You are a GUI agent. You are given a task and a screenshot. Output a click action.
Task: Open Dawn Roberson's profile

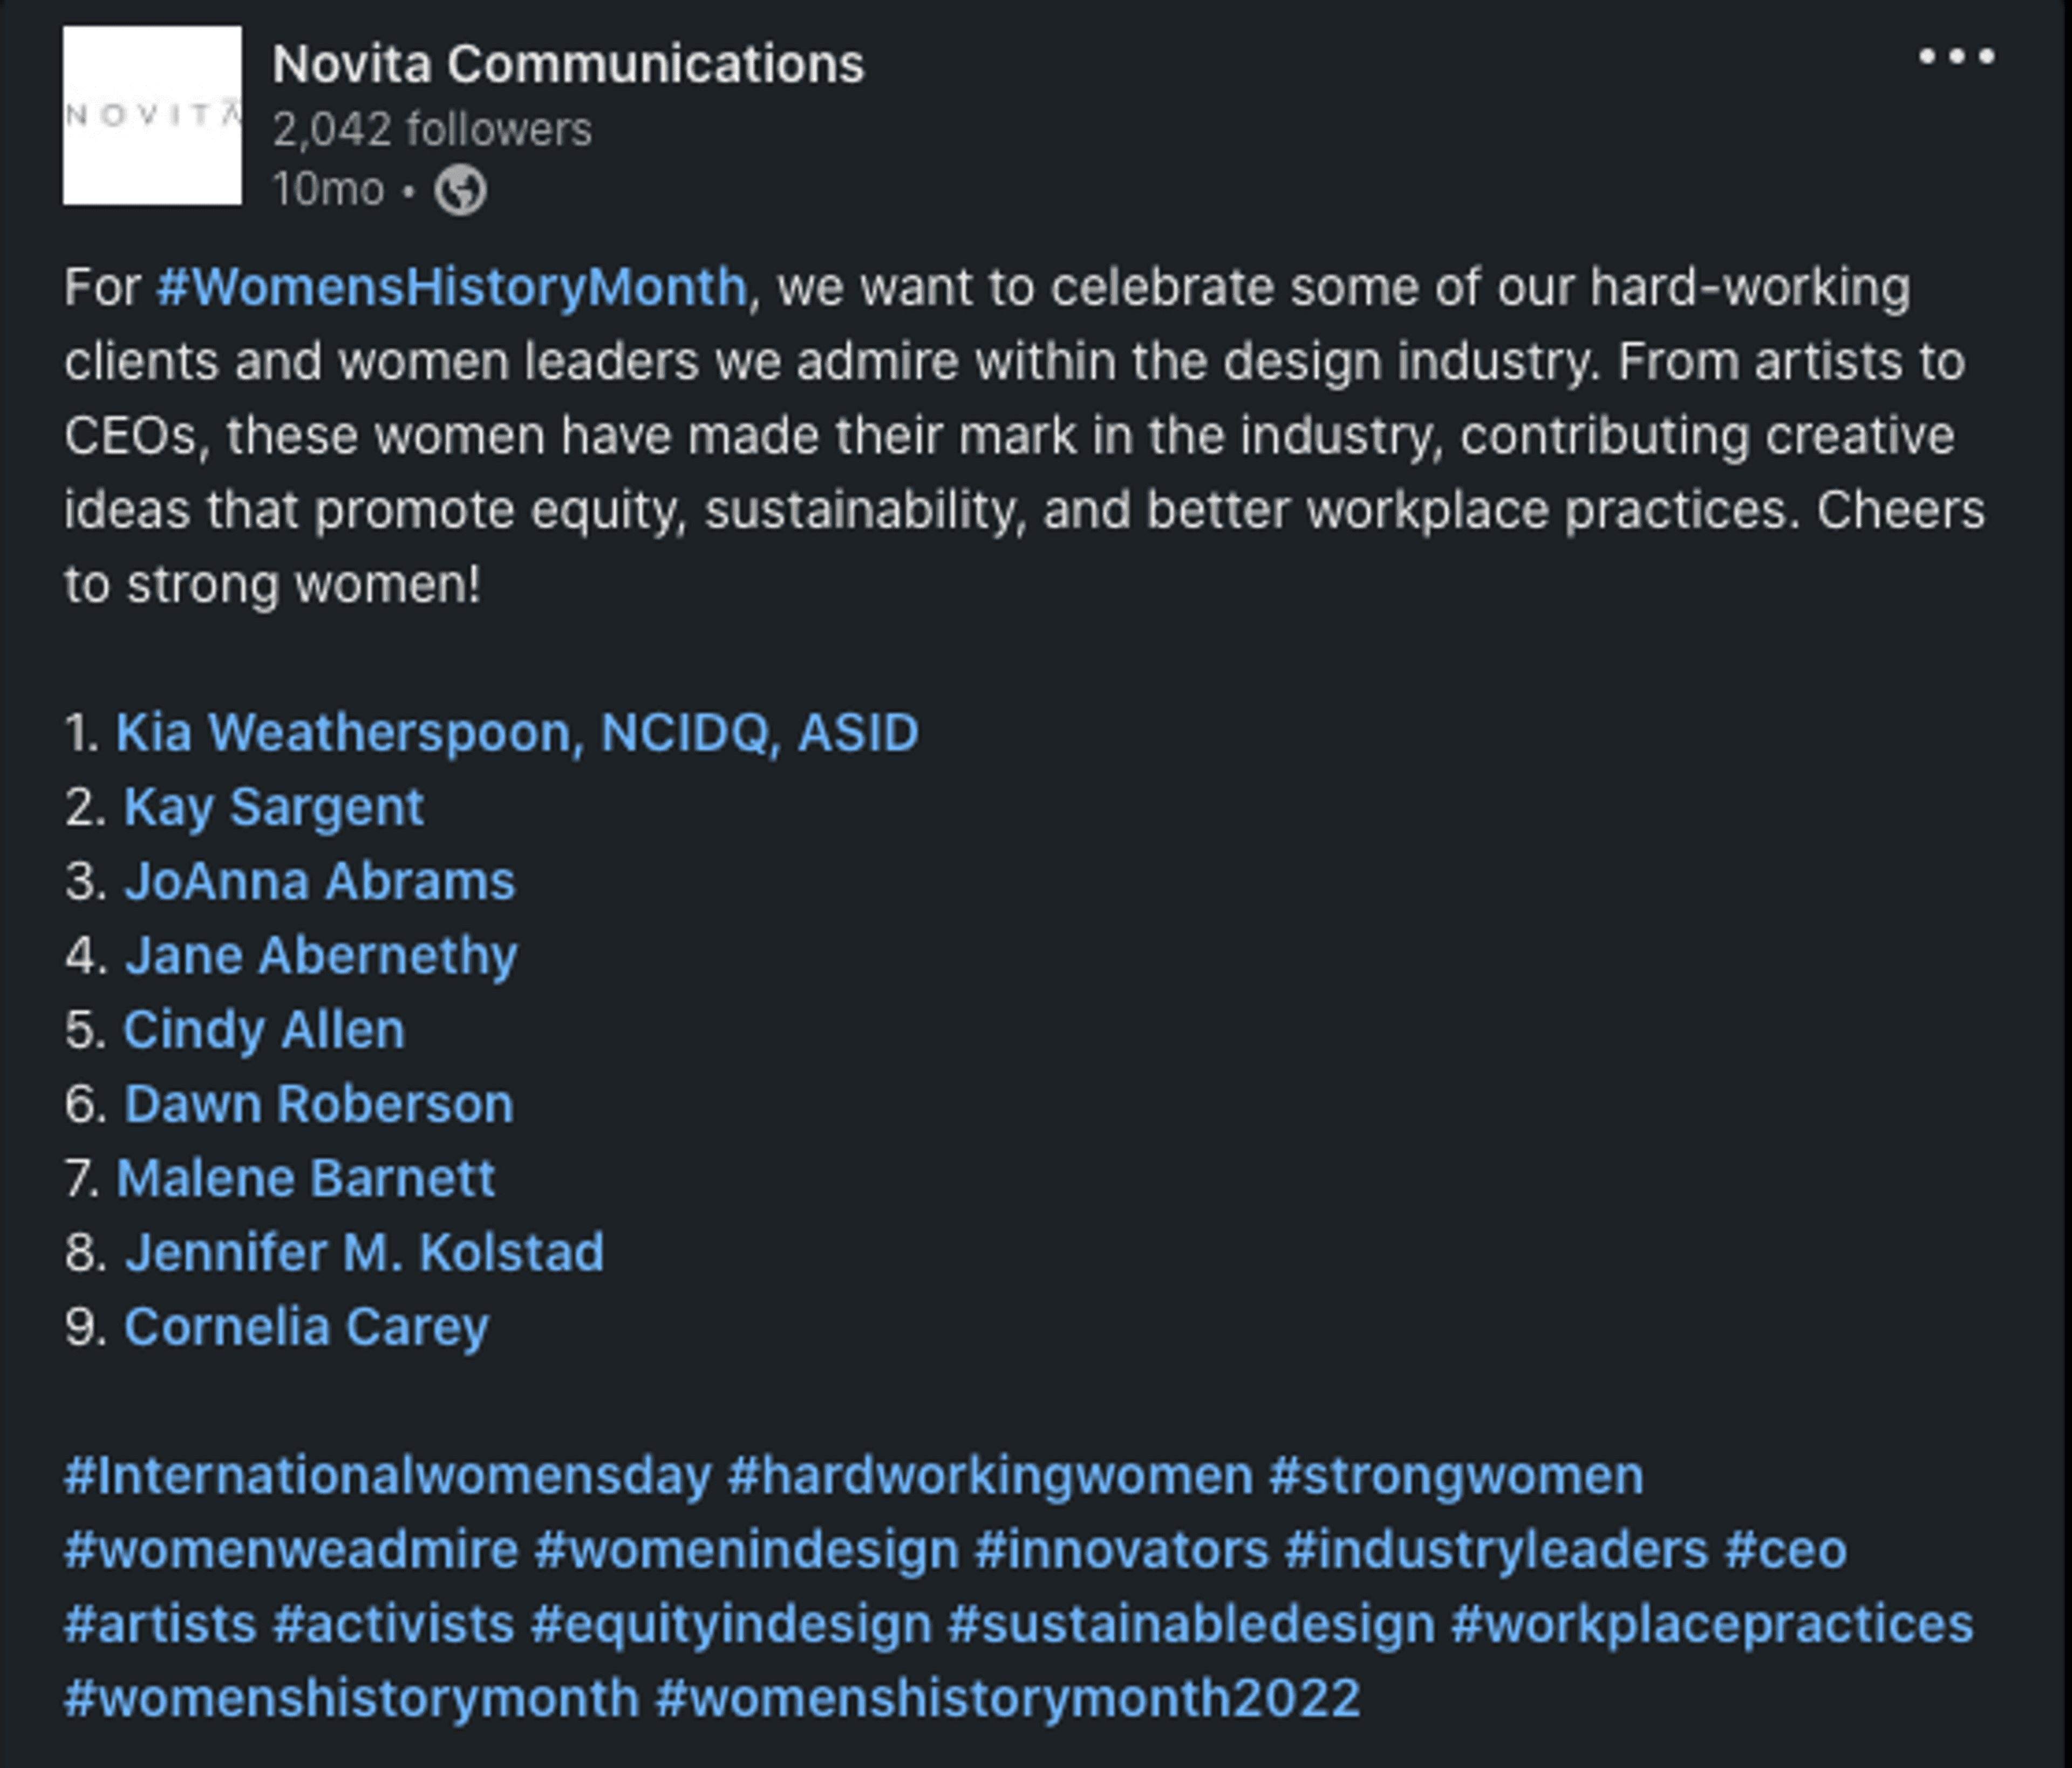click(x=318, y=1104)
